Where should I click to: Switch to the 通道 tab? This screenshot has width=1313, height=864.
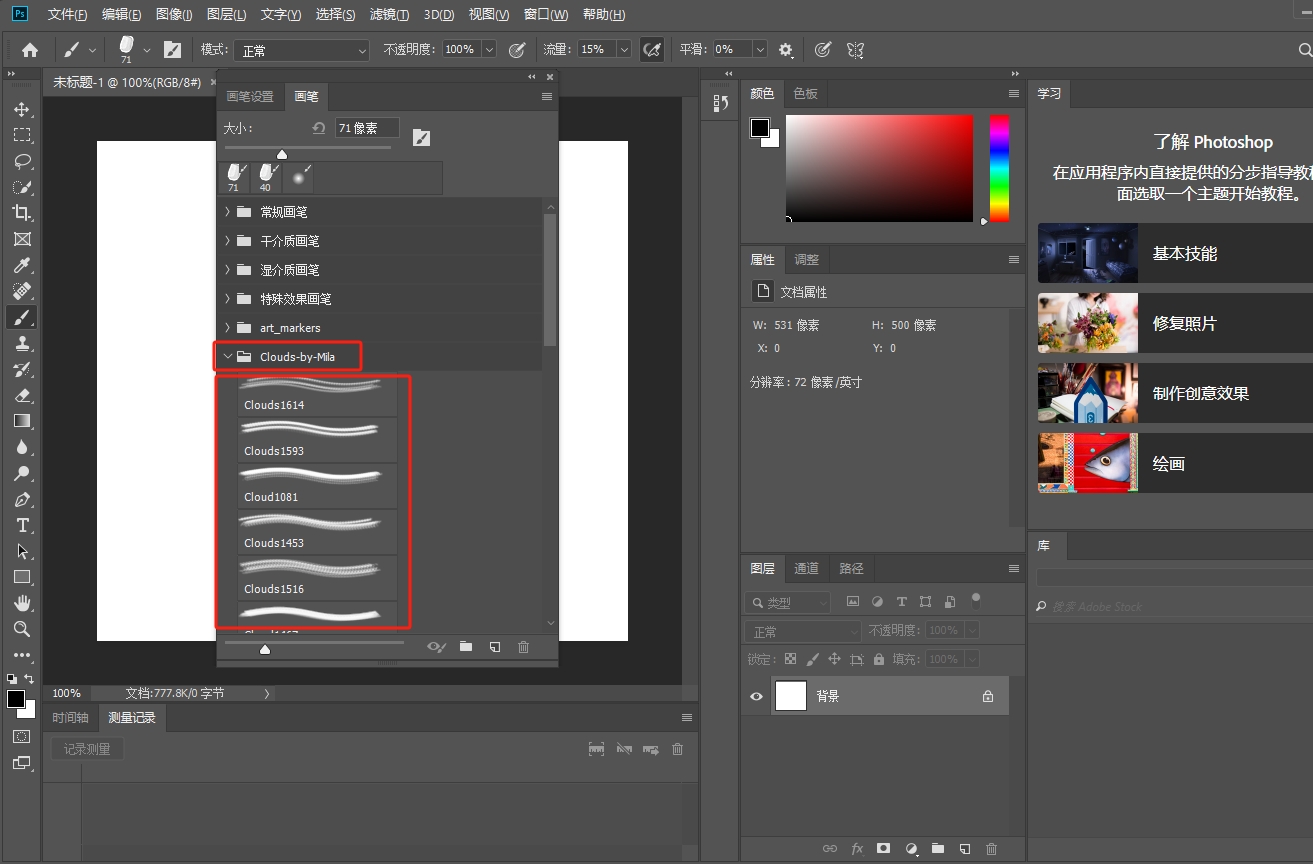(x=806, y=568)
